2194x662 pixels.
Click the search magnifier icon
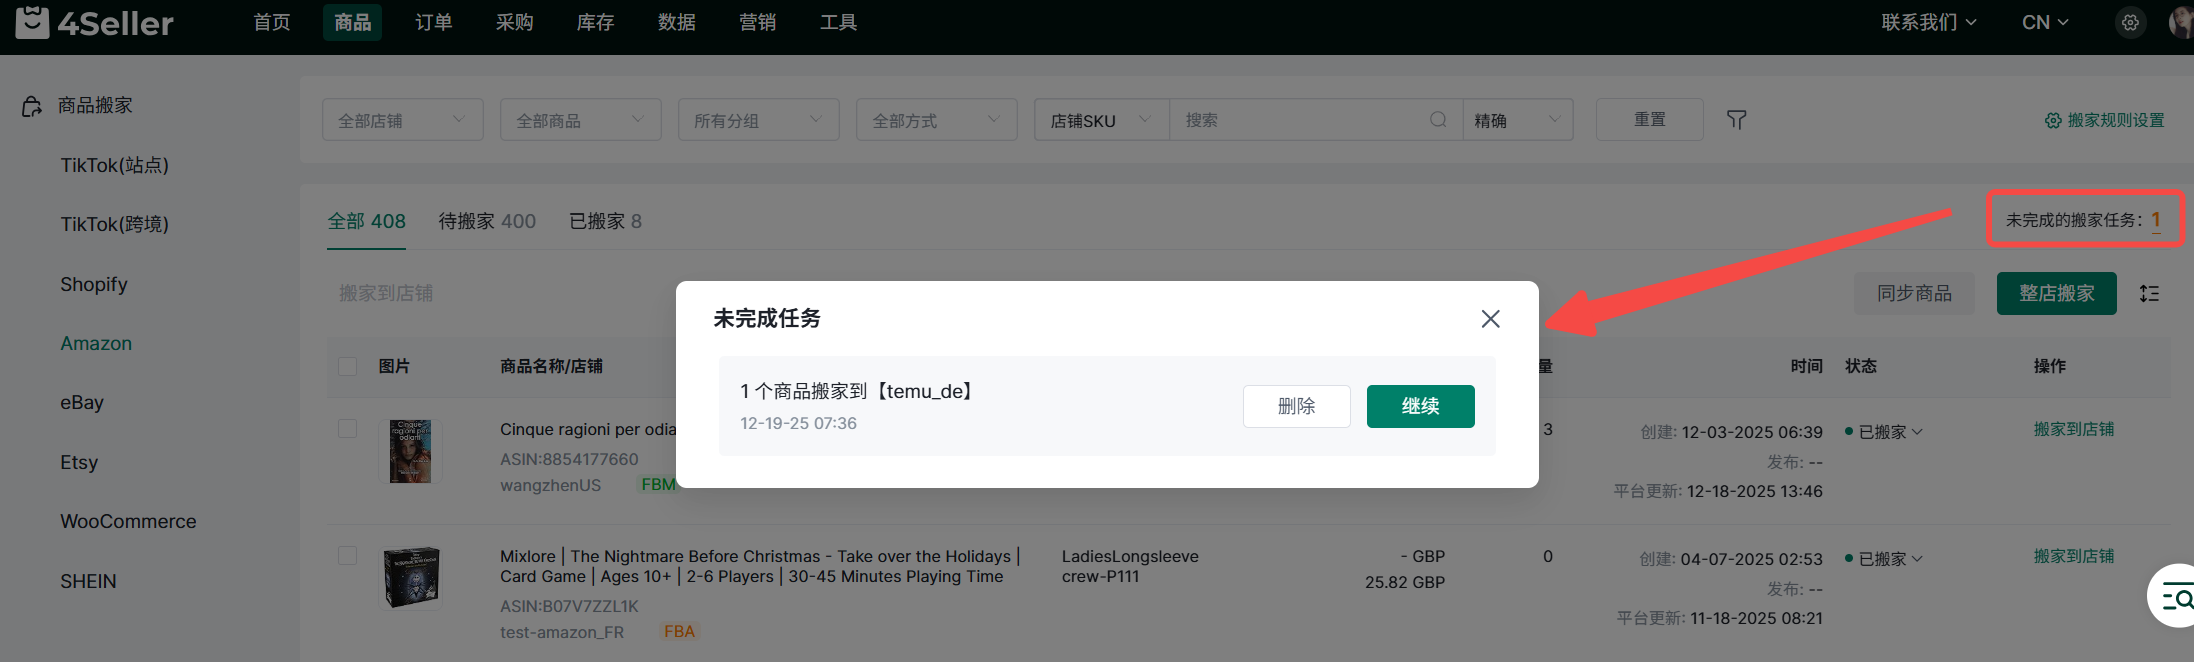1438,120
